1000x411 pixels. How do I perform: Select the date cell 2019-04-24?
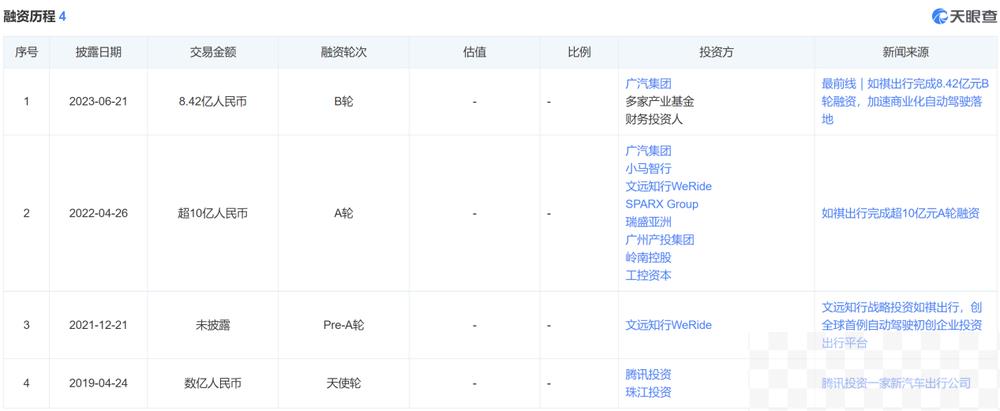(98, 383)
